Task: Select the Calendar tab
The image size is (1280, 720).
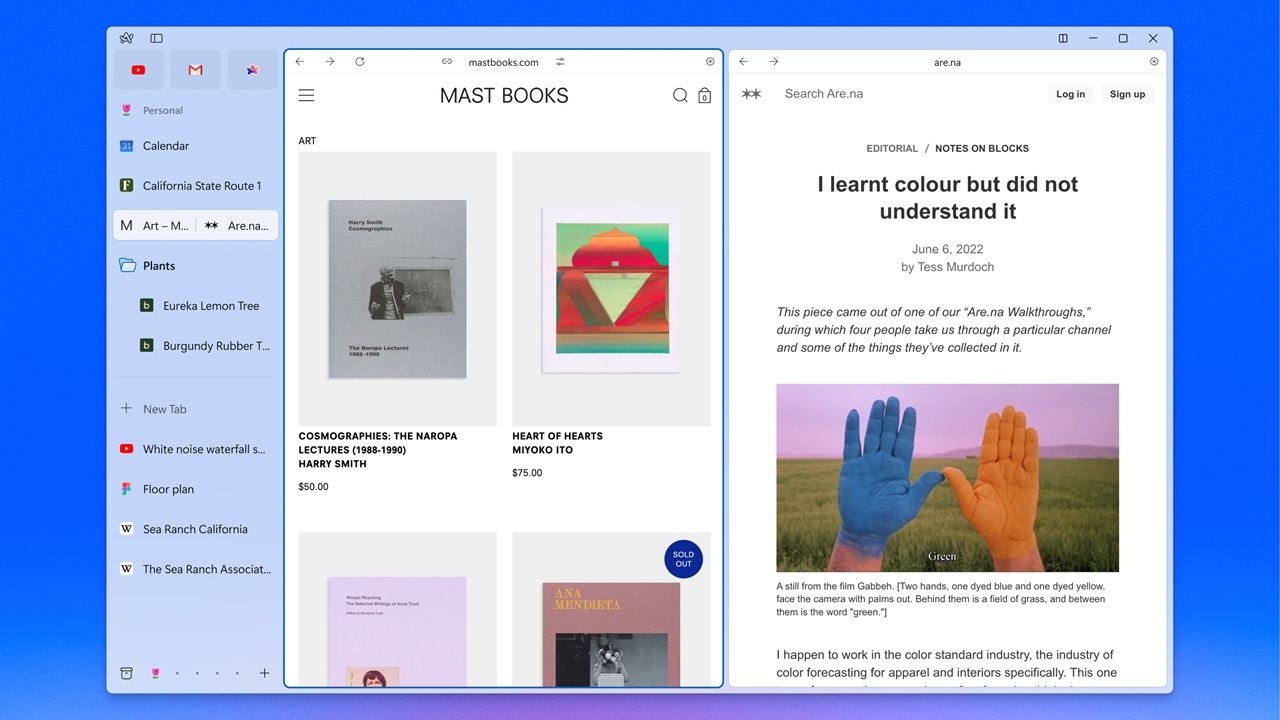Action: tap(166, 146)
